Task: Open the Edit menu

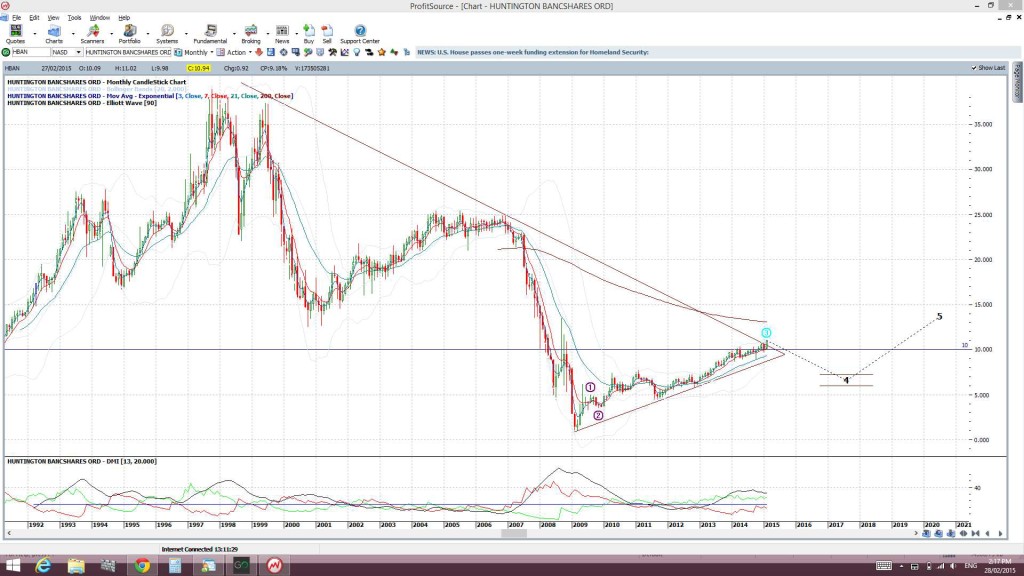Action: tap(34, 18)
